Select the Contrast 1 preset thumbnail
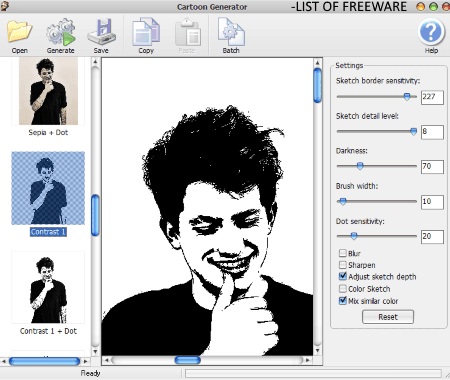The height and width of the screenshot is (380, 450). 48,188
